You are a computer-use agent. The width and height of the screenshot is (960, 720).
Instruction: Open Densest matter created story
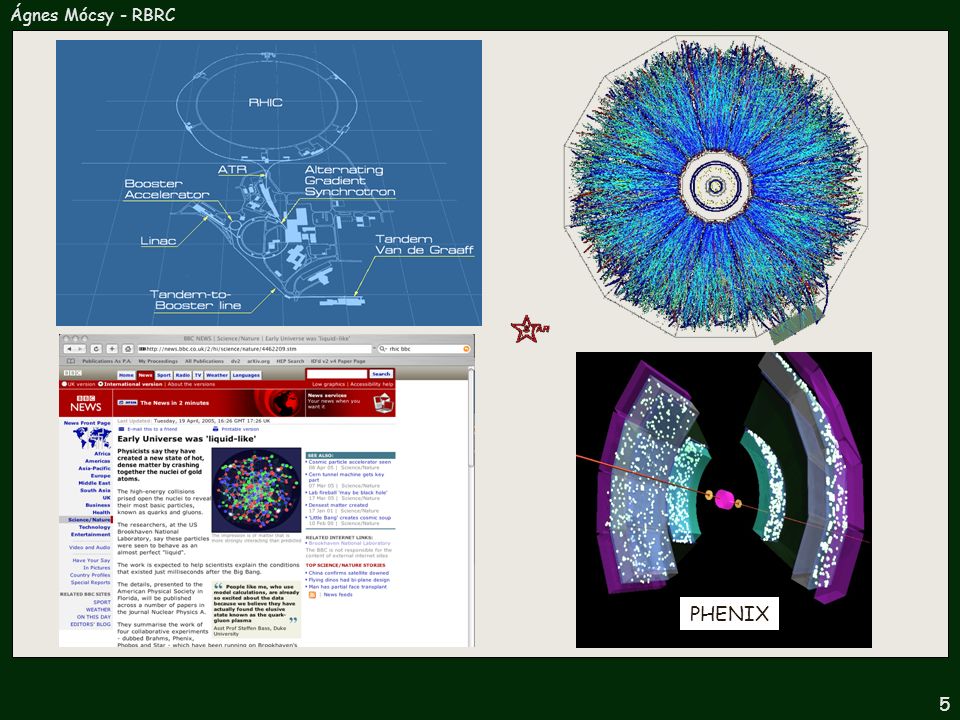point(338,505)
